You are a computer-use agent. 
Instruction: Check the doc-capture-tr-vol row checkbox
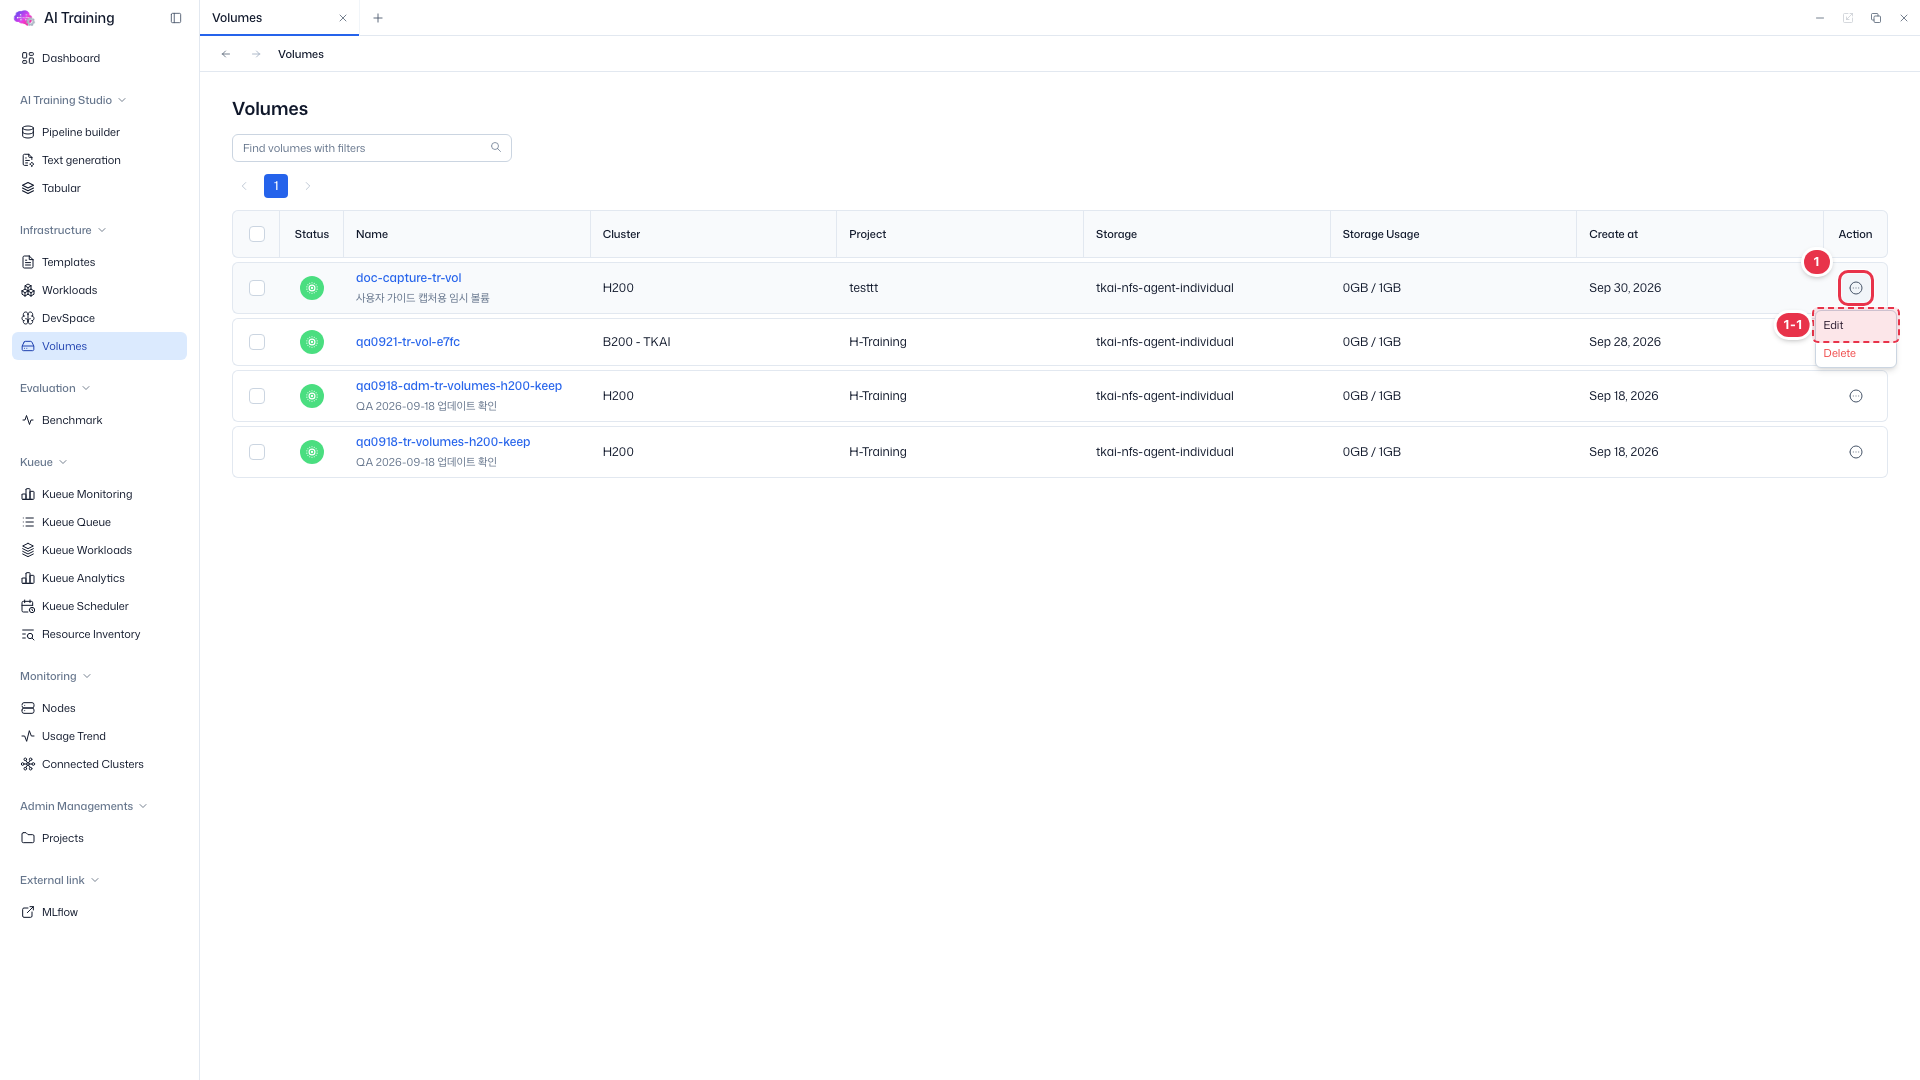click(257, 288)
